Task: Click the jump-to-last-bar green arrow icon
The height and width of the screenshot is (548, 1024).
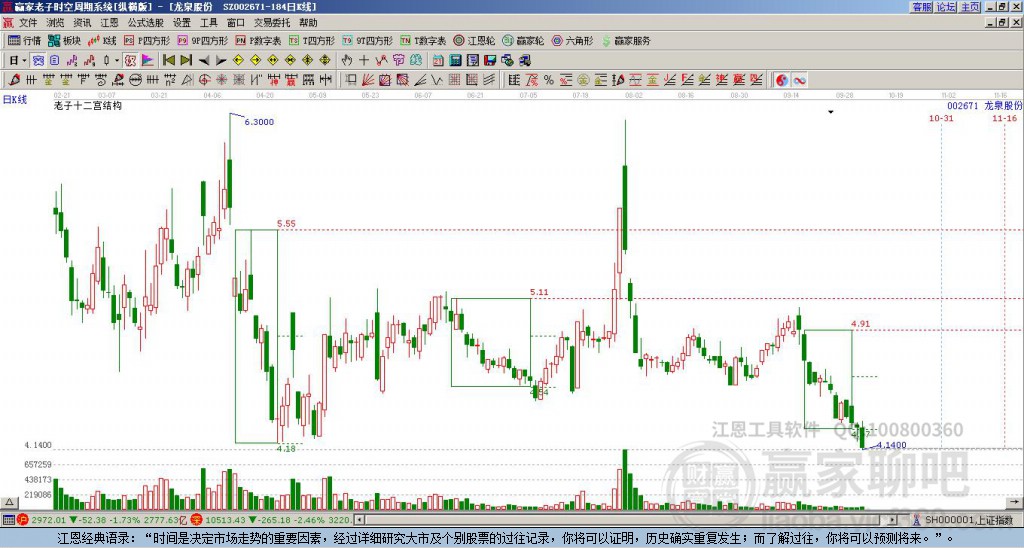Action: (x=186, y=60)
